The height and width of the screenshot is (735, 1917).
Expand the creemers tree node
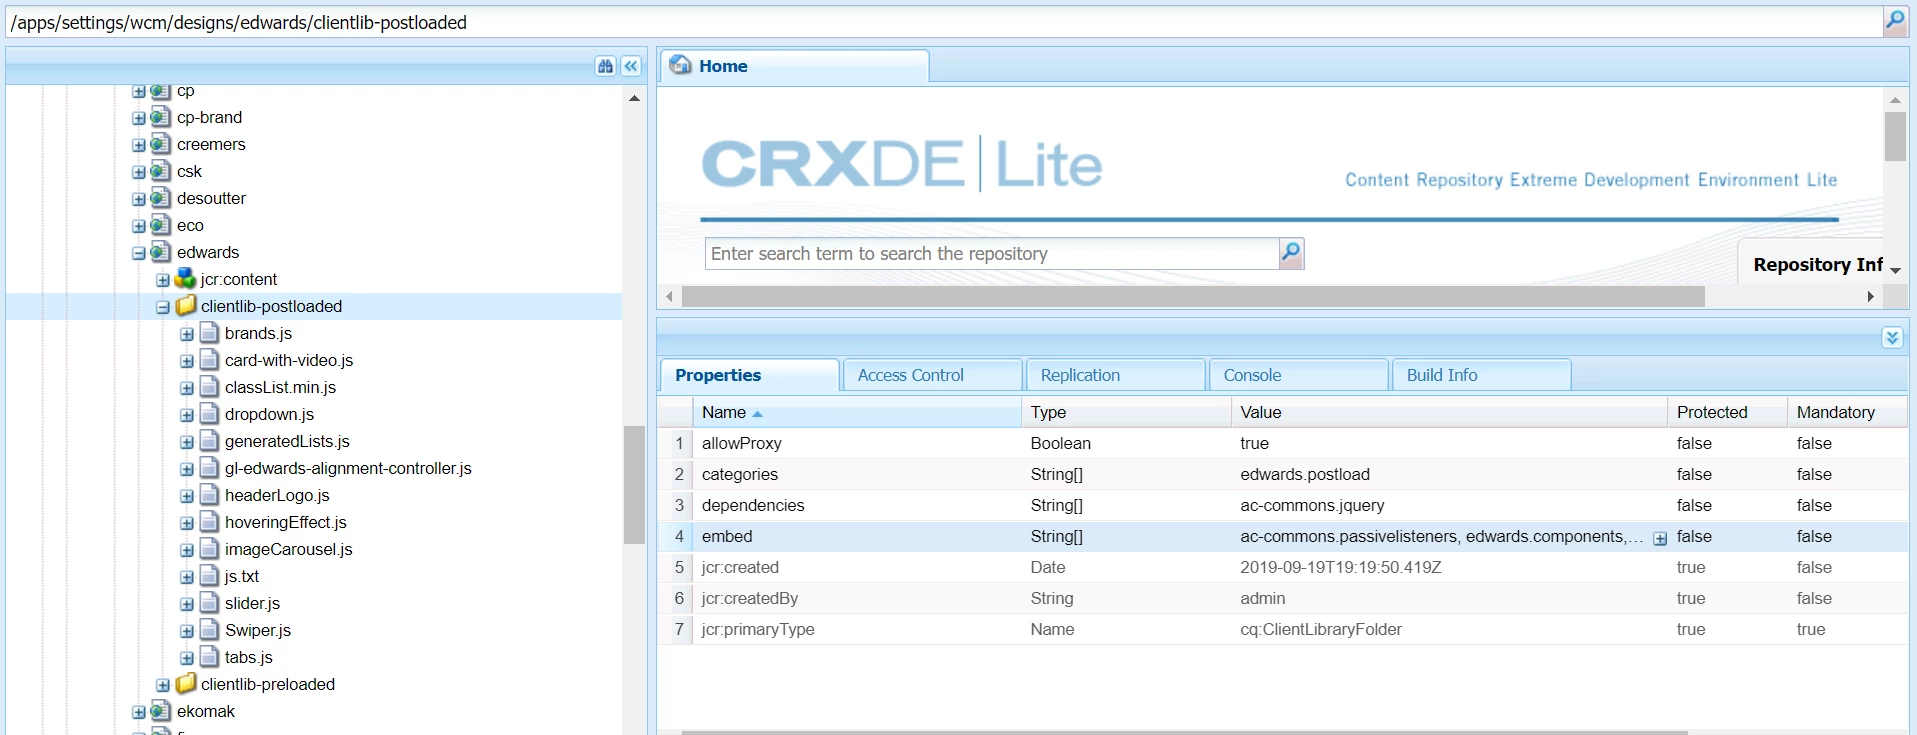point(139,145)
